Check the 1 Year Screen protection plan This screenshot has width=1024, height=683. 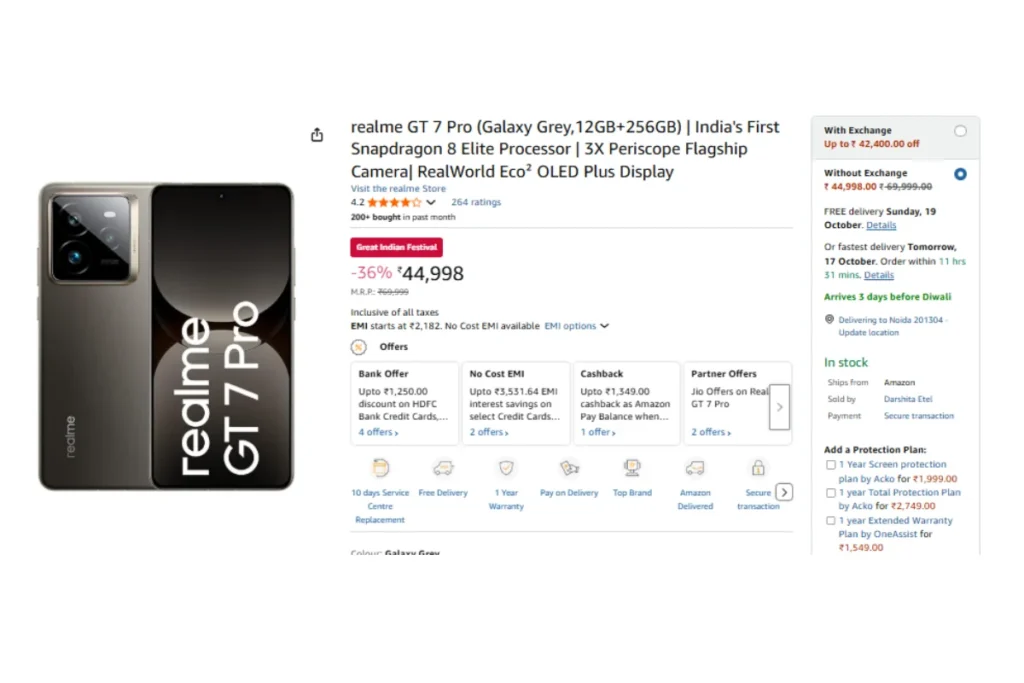coord(831,465)
